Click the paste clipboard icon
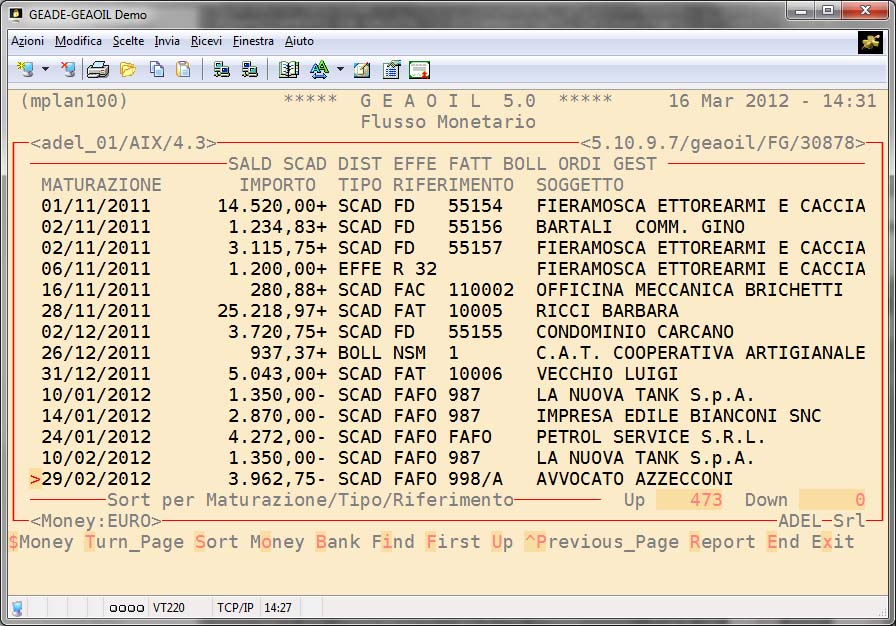This screenshot has width=896, height=626. pyautogui.click(x=183, y=70)
